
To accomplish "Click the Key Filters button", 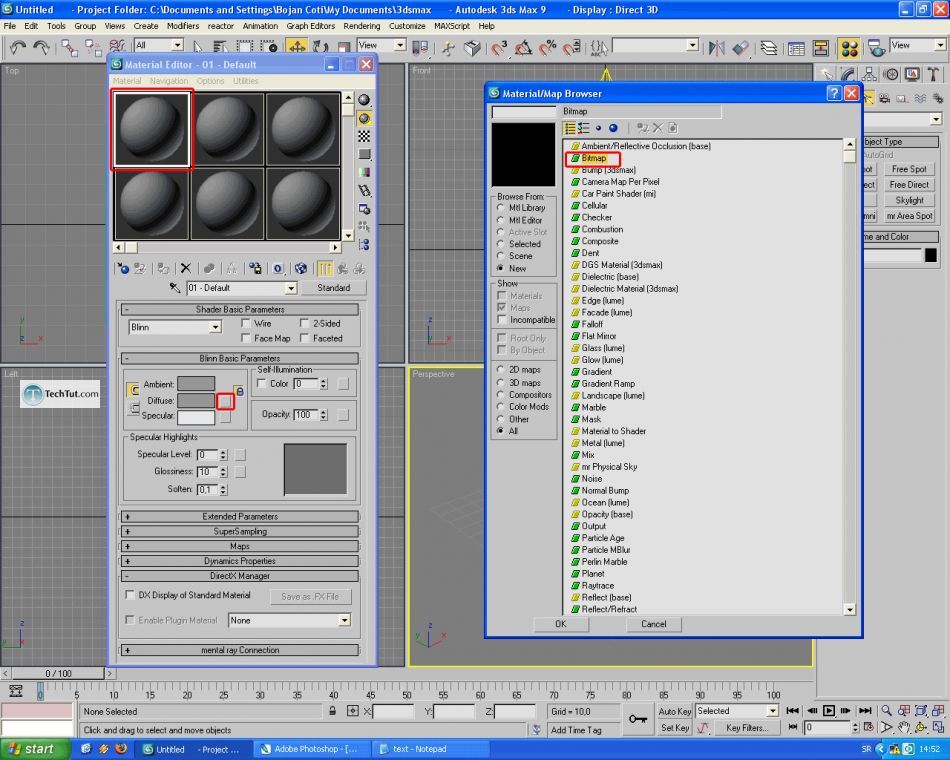I will (747, 728).
